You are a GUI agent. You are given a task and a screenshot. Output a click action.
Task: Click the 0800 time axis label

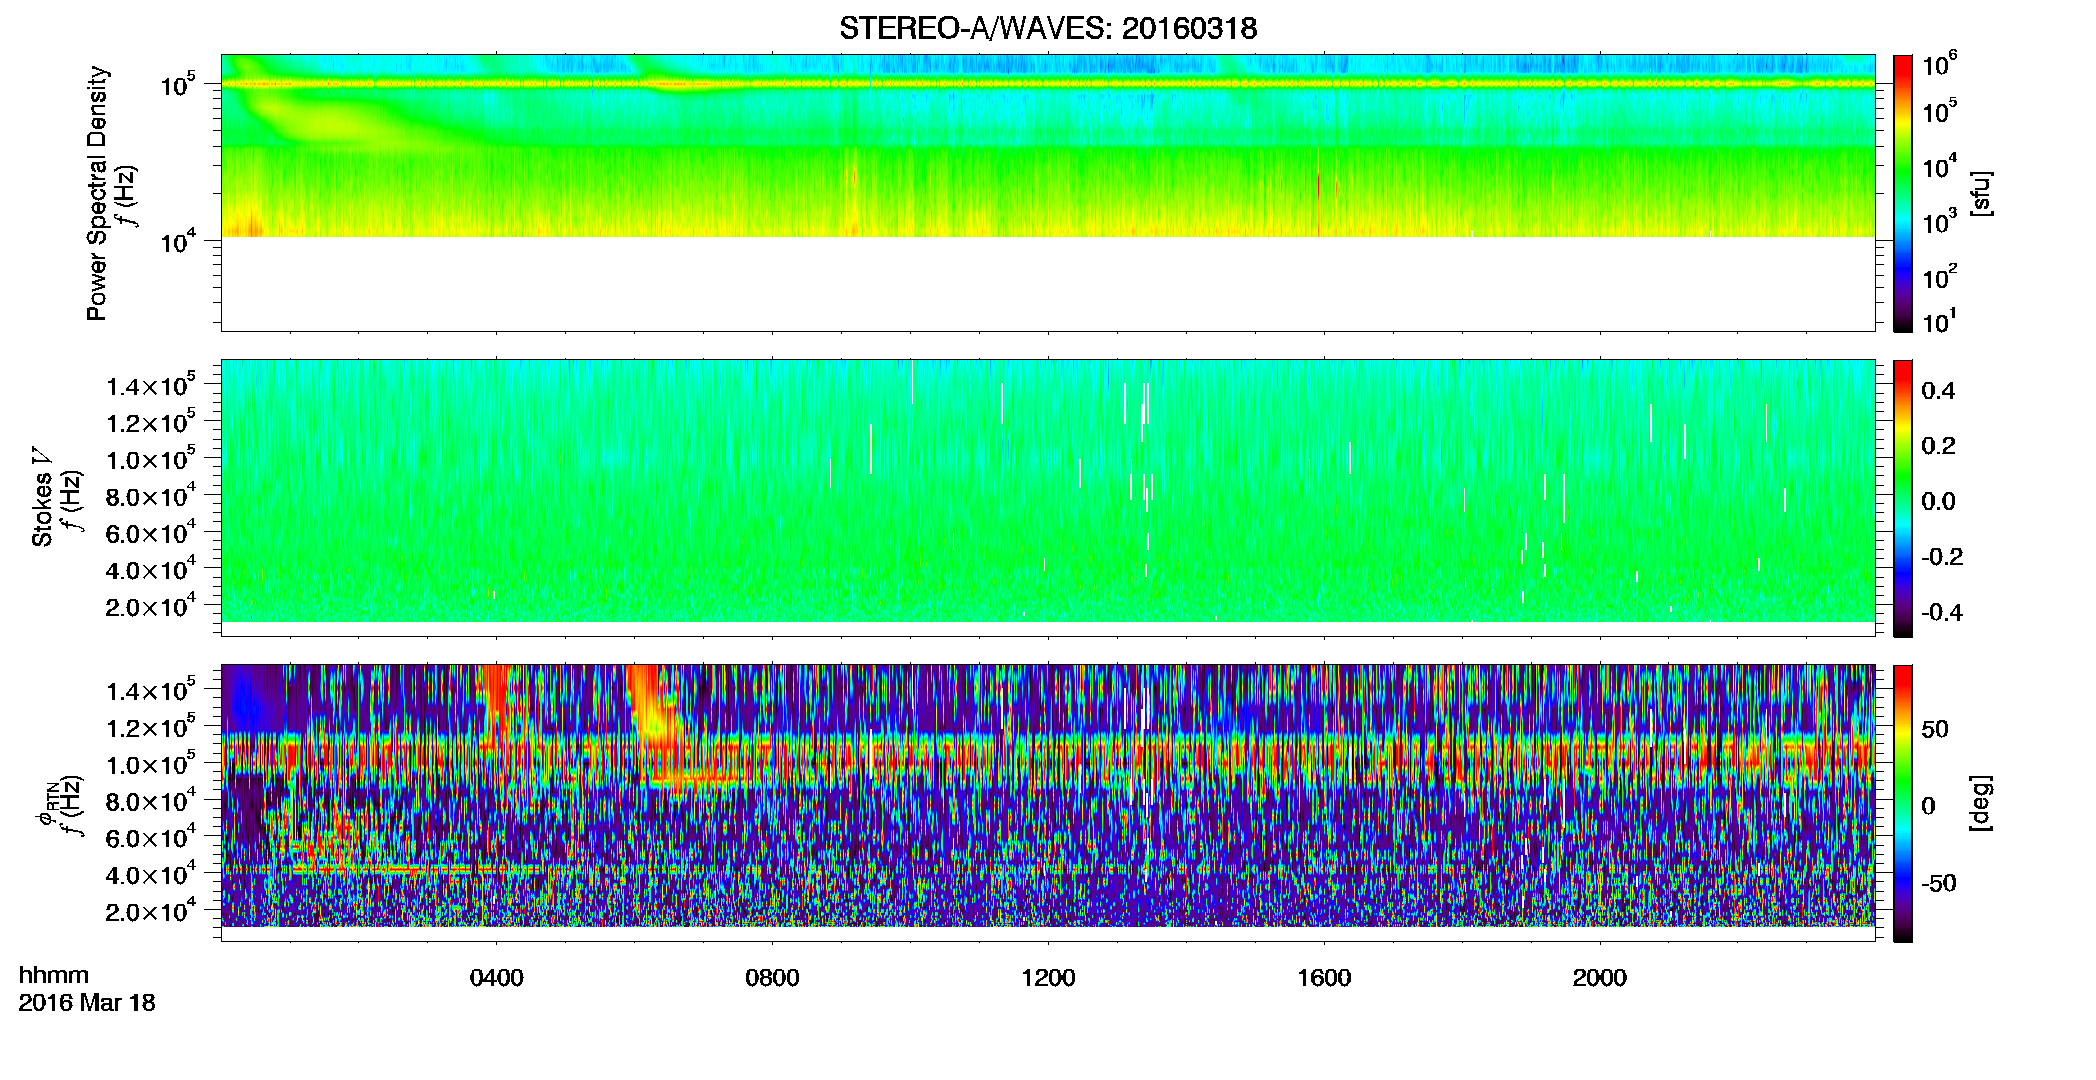click(x=772, y=978)
